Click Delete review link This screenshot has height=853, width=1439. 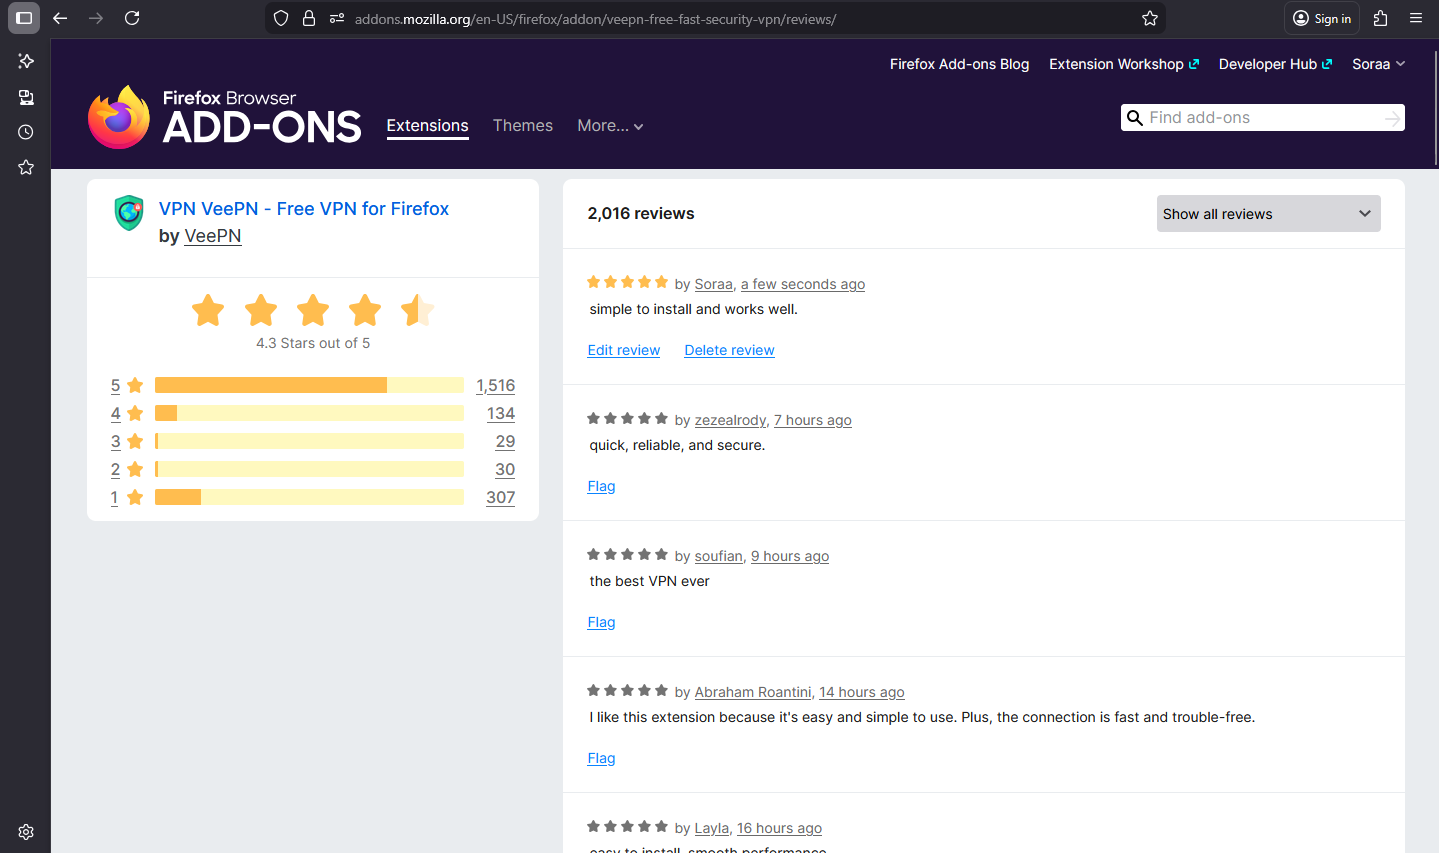click(x=729, y=350)
